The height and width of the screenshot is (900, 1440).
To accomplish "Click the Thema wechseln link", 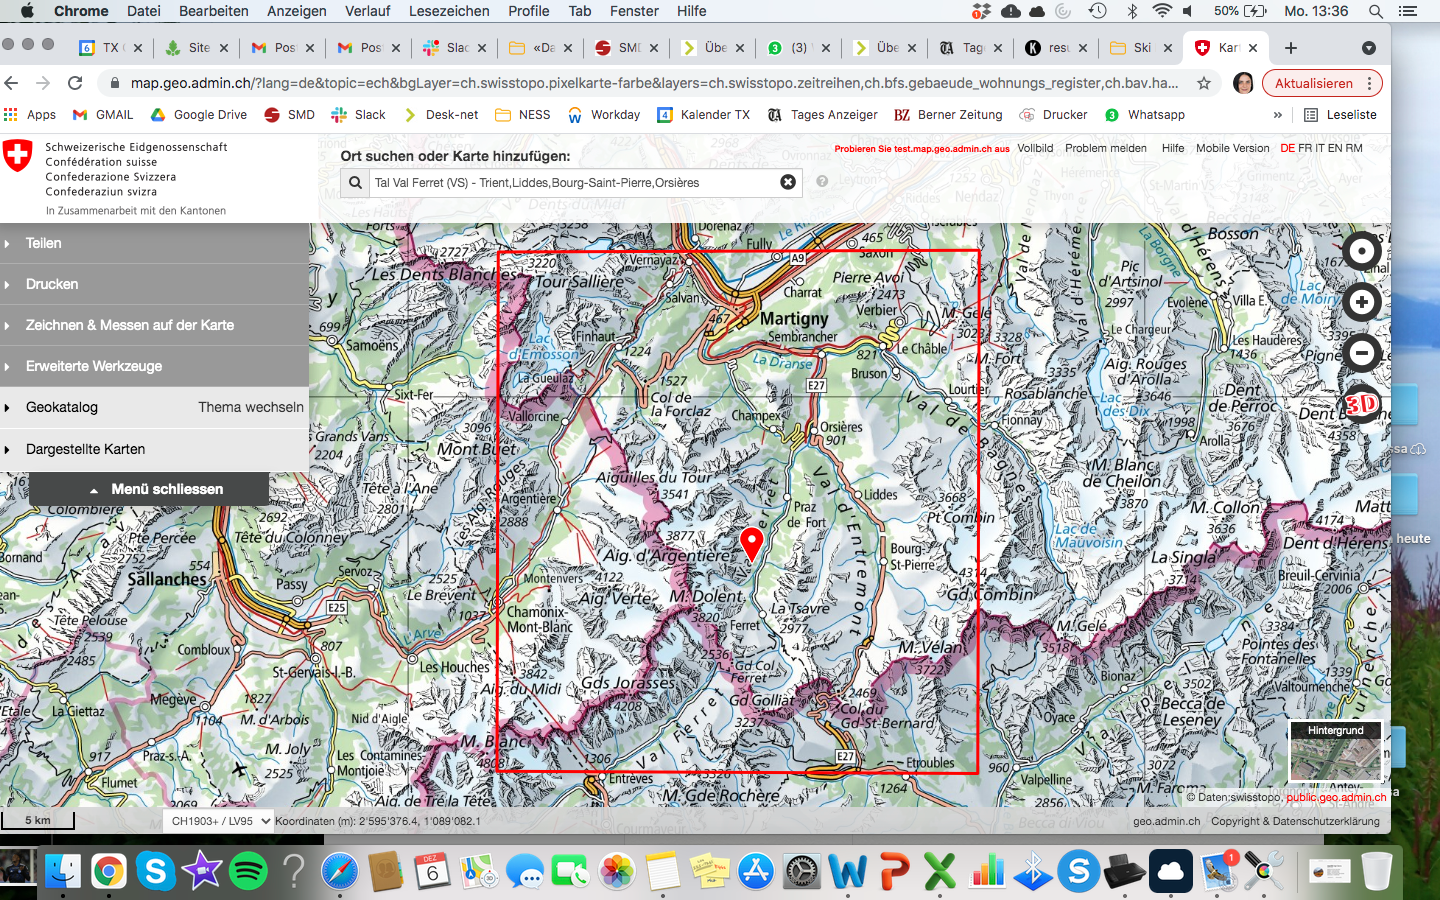I will click(x=250, y=407).
